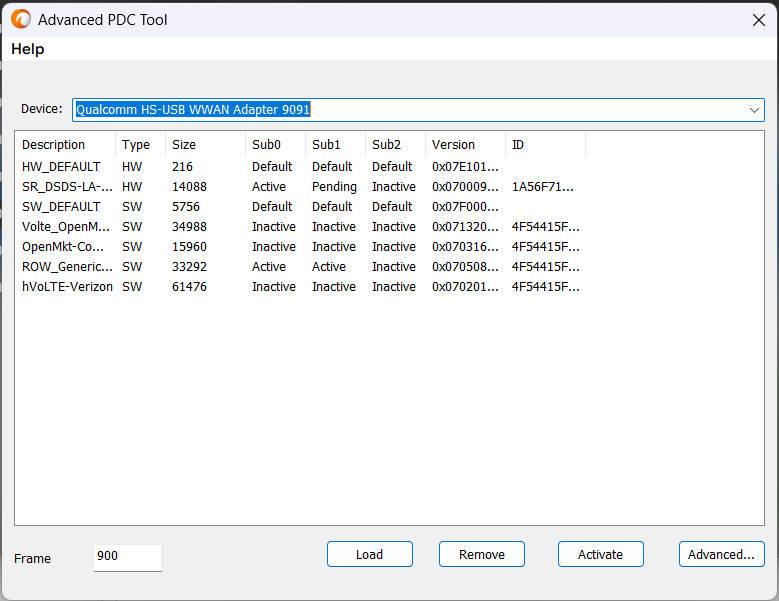
Task: Click version 0x070316... cell
Action: pos(465,247)
